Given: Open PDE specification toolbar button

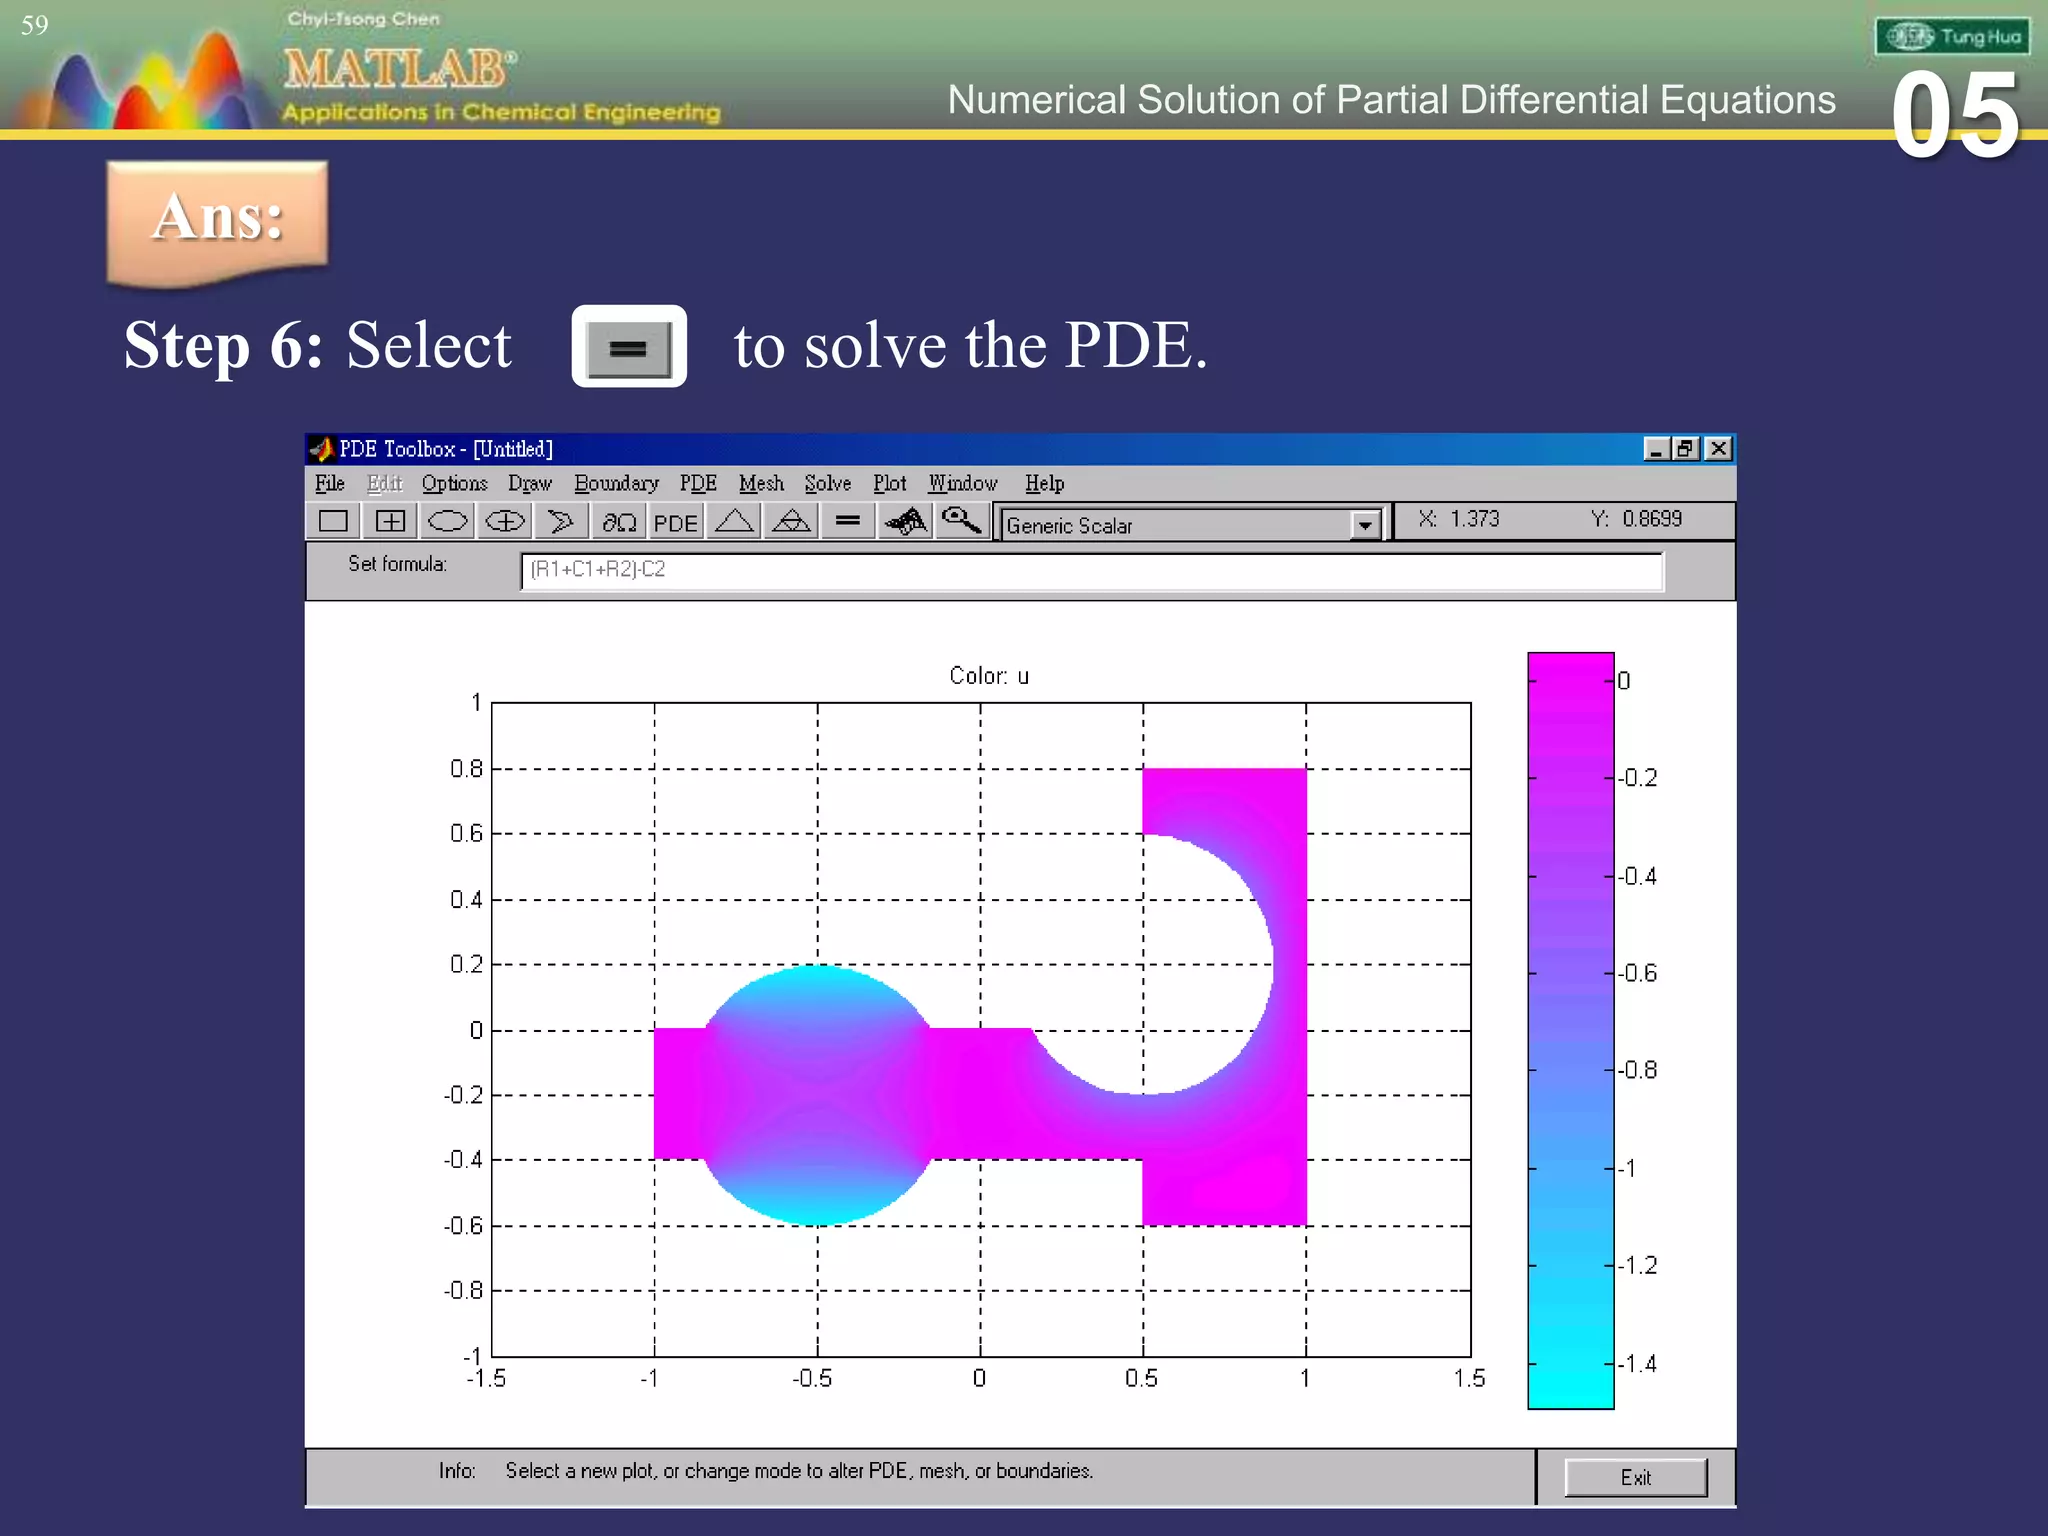Looking at the screenshot, I should click(x=676, y=521).
